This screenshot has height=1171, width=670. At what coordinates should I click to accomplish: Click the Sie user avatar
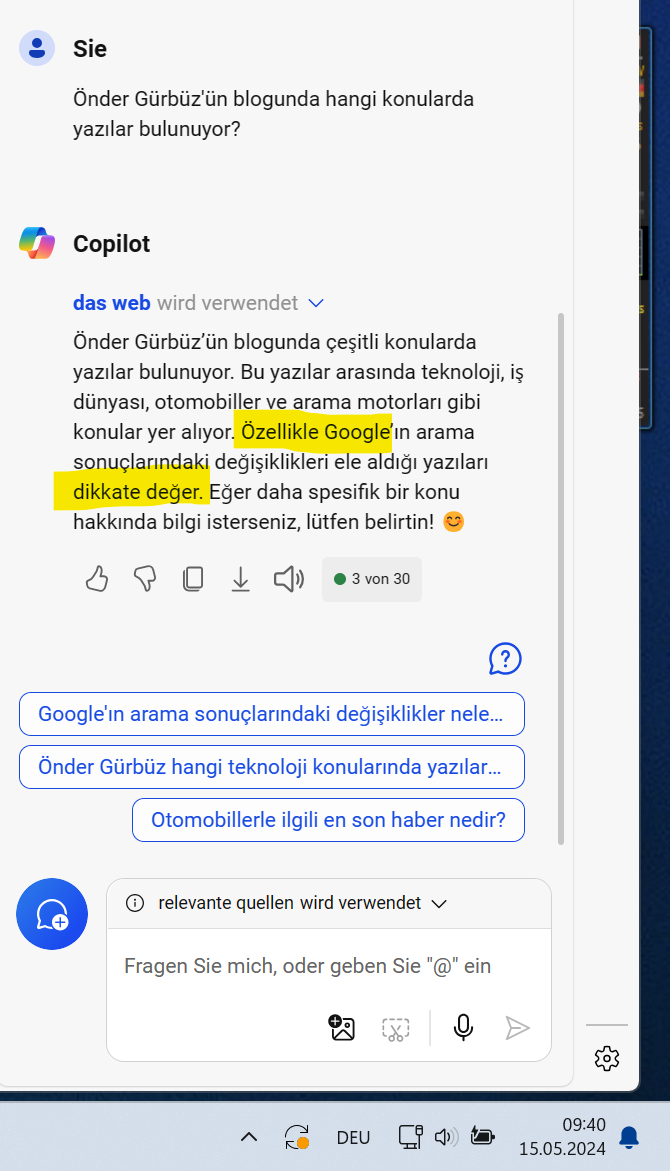click(x=37, y=49)
